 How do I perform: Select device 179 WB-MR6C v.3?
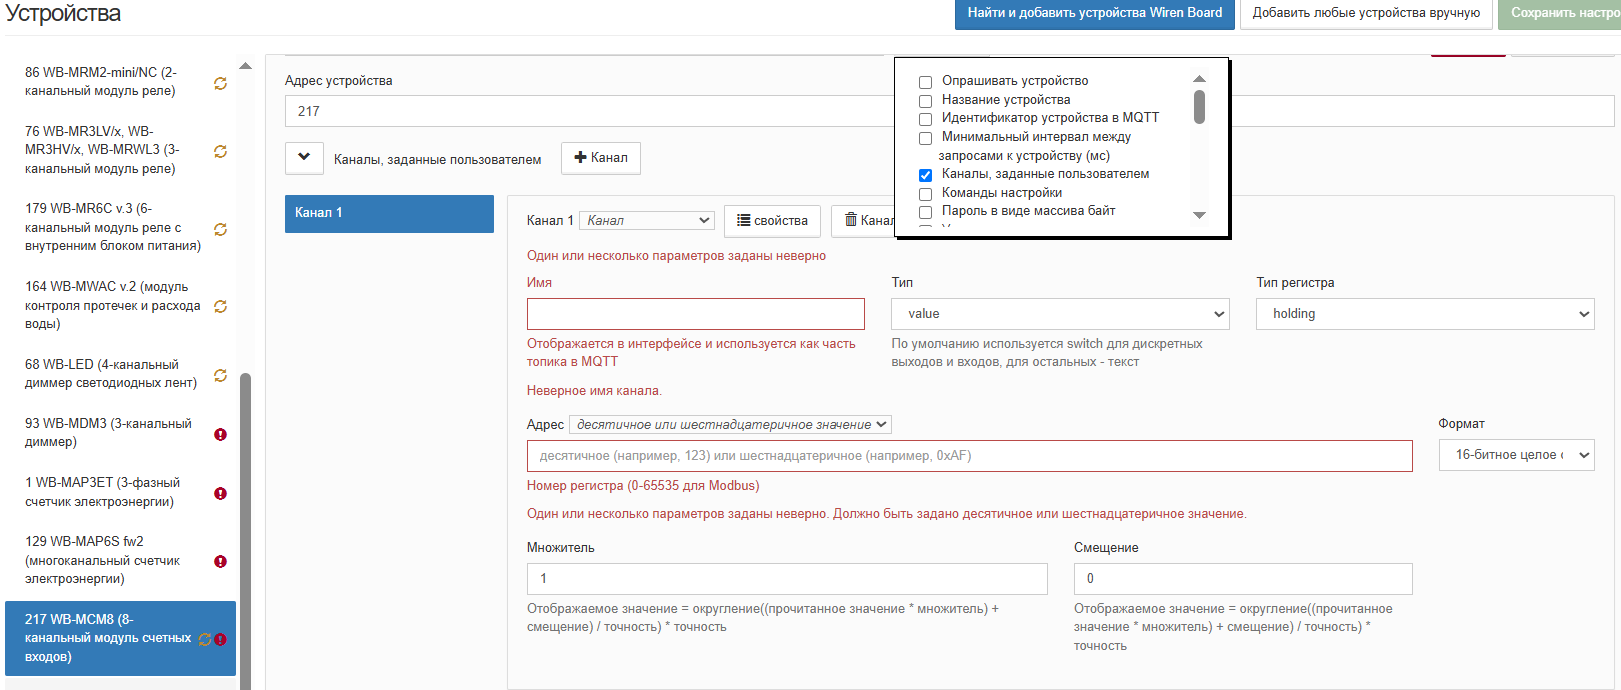click(120, 228)
